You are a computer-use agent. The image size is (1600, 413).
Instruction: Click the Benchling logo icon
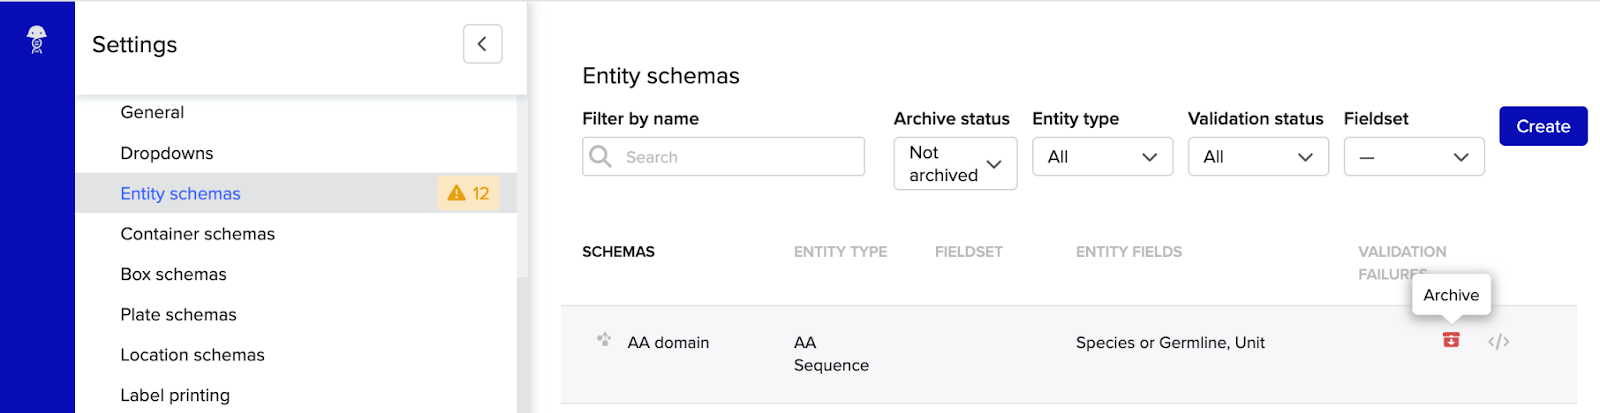[37, 40]
